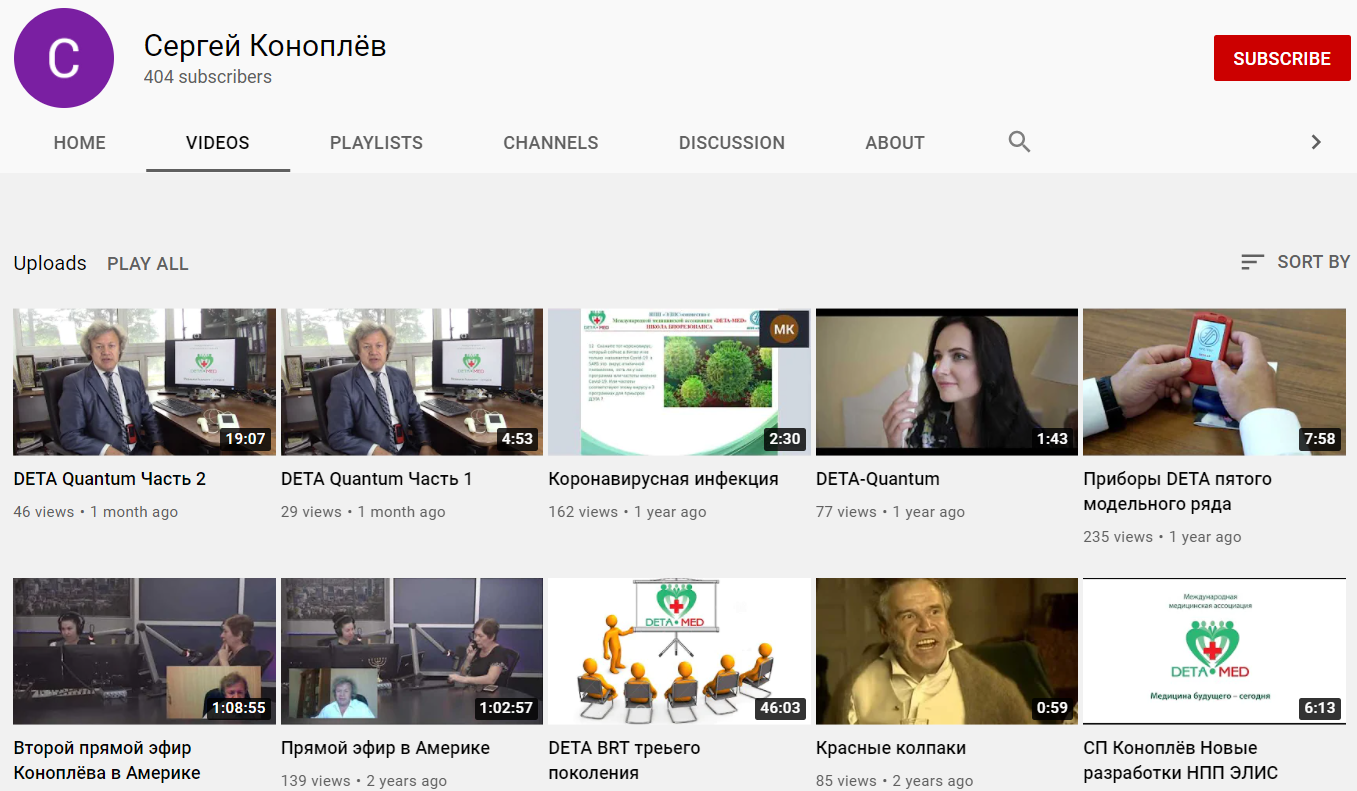Open DETA BRT 46:03 thumbnail

point(680,651)
